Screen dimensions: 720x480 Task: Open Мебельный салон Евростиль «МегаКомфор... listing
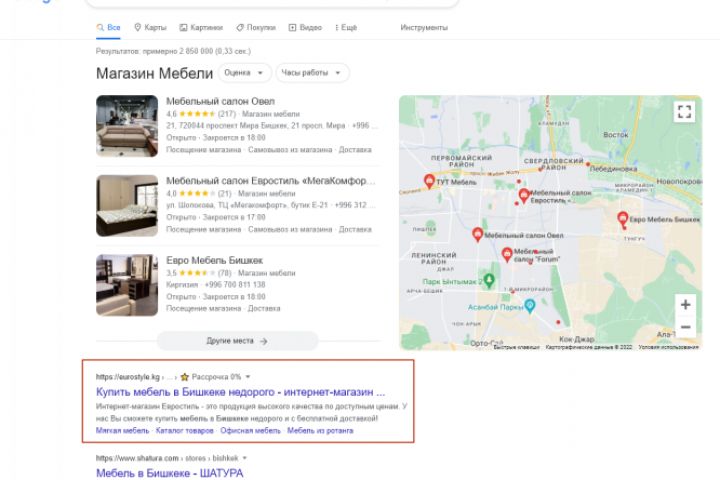[270, 181]
